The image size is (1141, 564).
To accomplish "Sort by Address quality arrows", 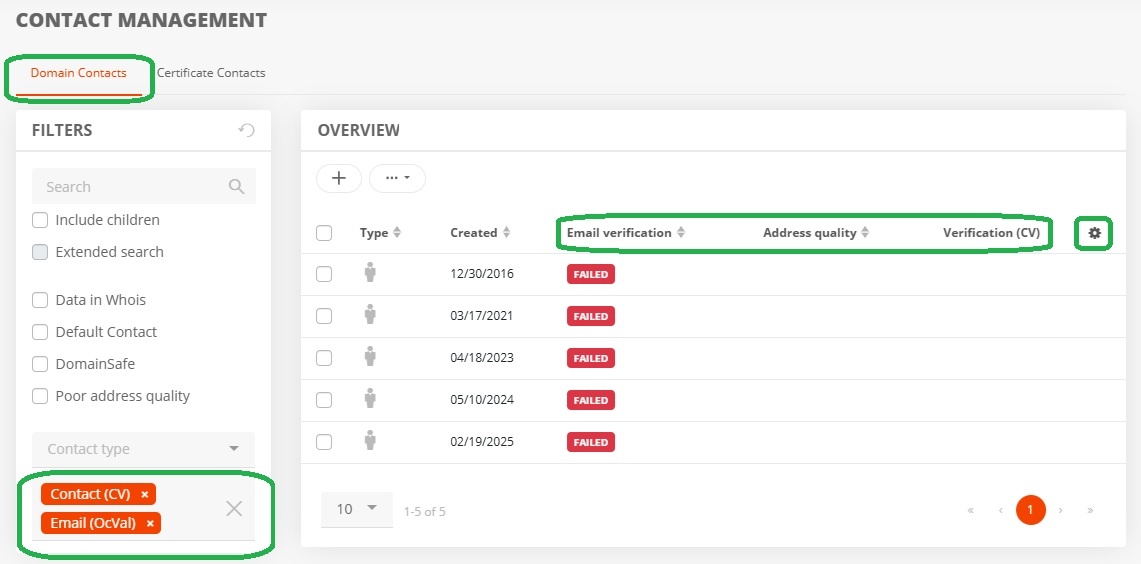I will [865, 233].
